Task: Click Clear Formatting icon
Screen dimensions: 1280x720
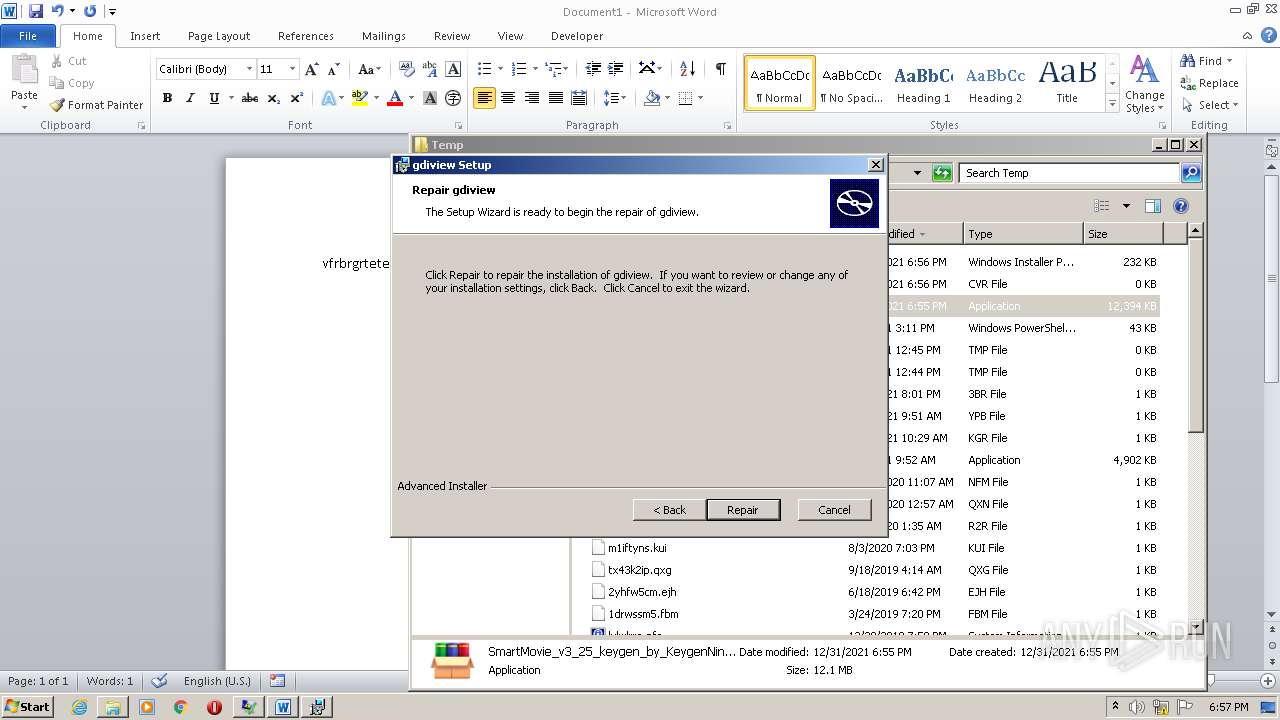Action: [406, 69]
